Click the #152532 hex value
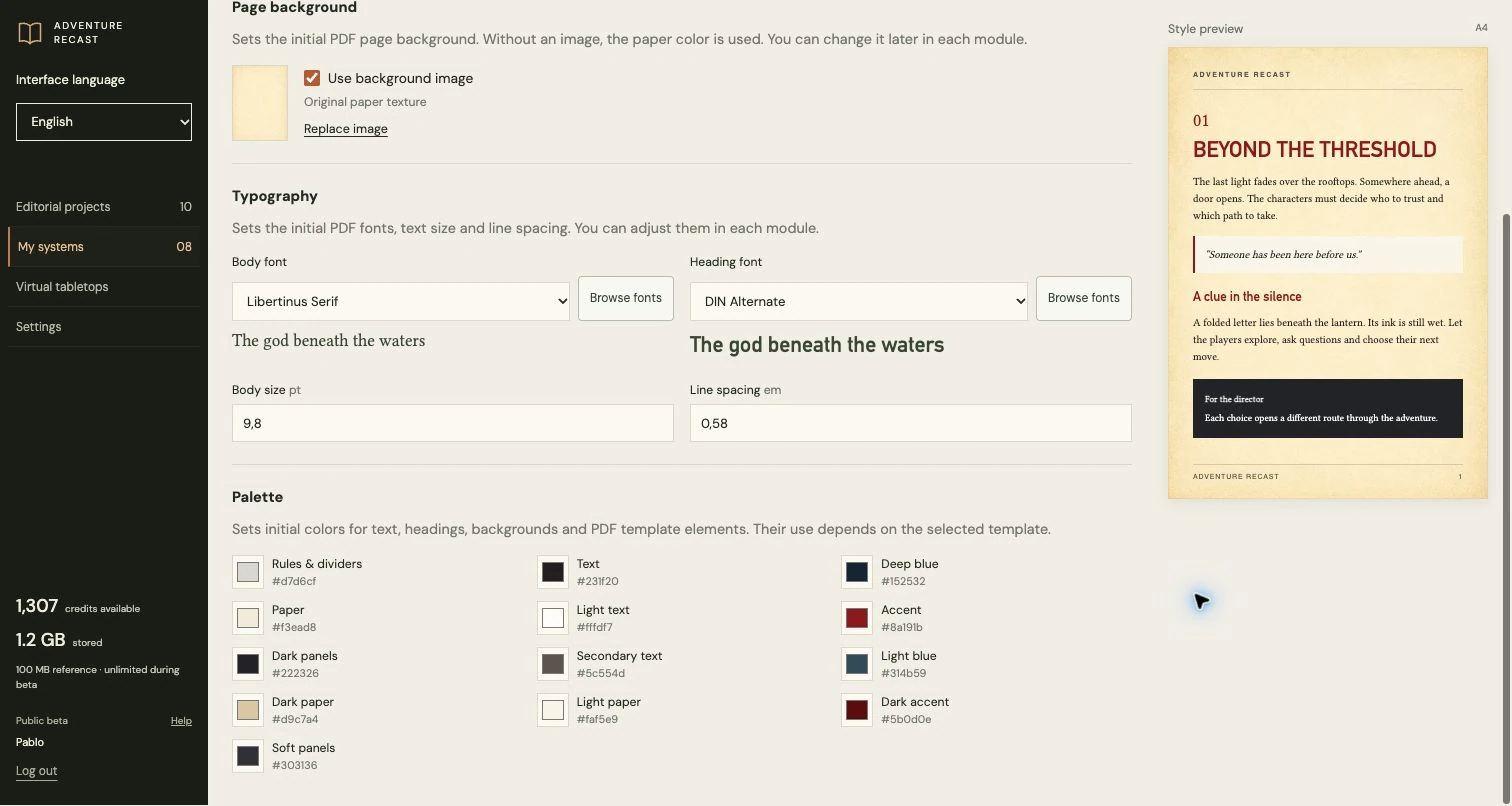This screenshot has width=1512, height=806. 903,581
